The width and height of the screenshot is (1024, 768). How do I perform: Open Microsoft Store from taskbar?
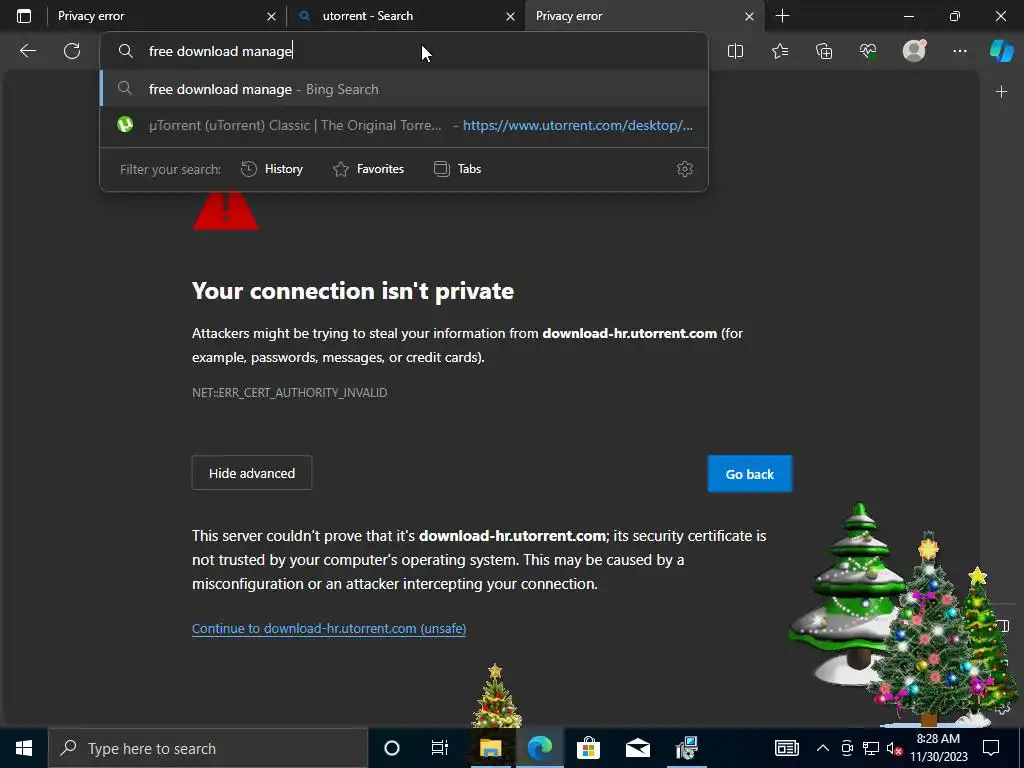588,748
